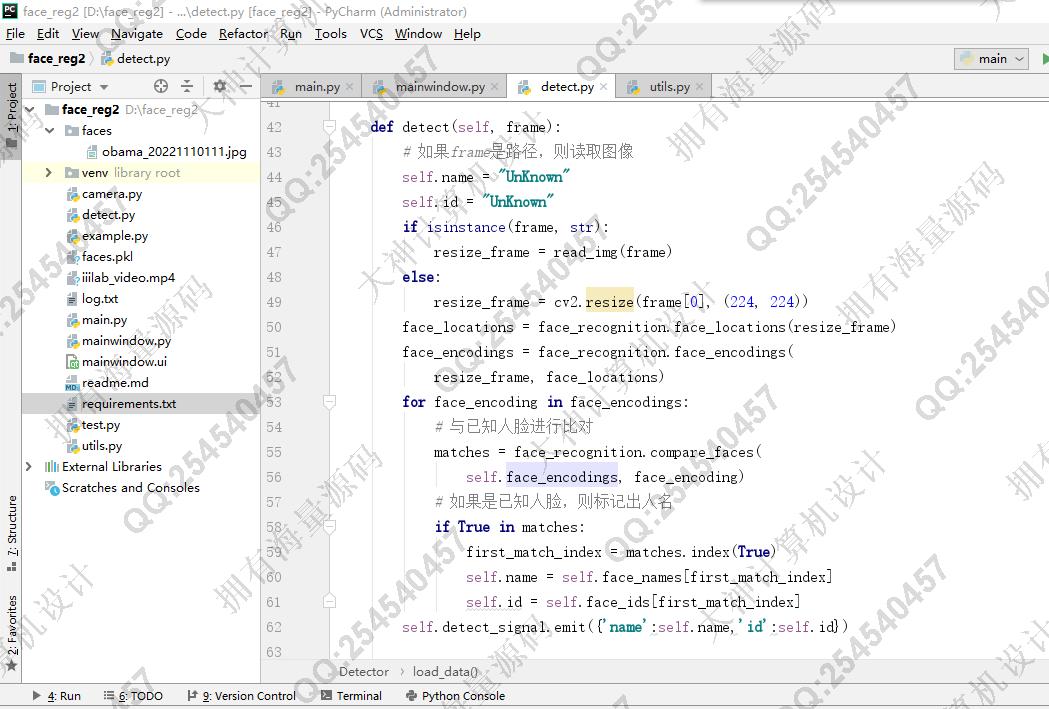
Task: Click the collapse all icon in Project panel
Action: [186, 87]
